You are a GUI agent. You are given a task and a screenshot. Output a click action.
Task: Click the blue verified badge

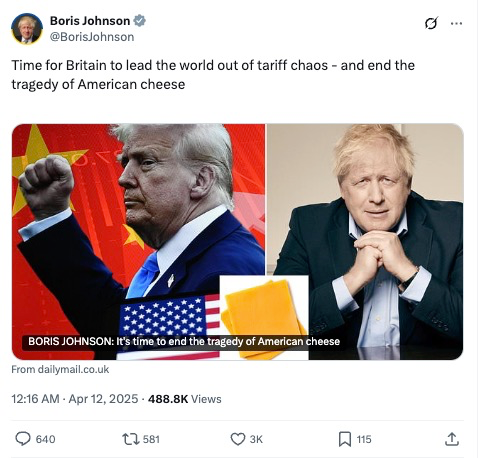(x=139, y=21)
